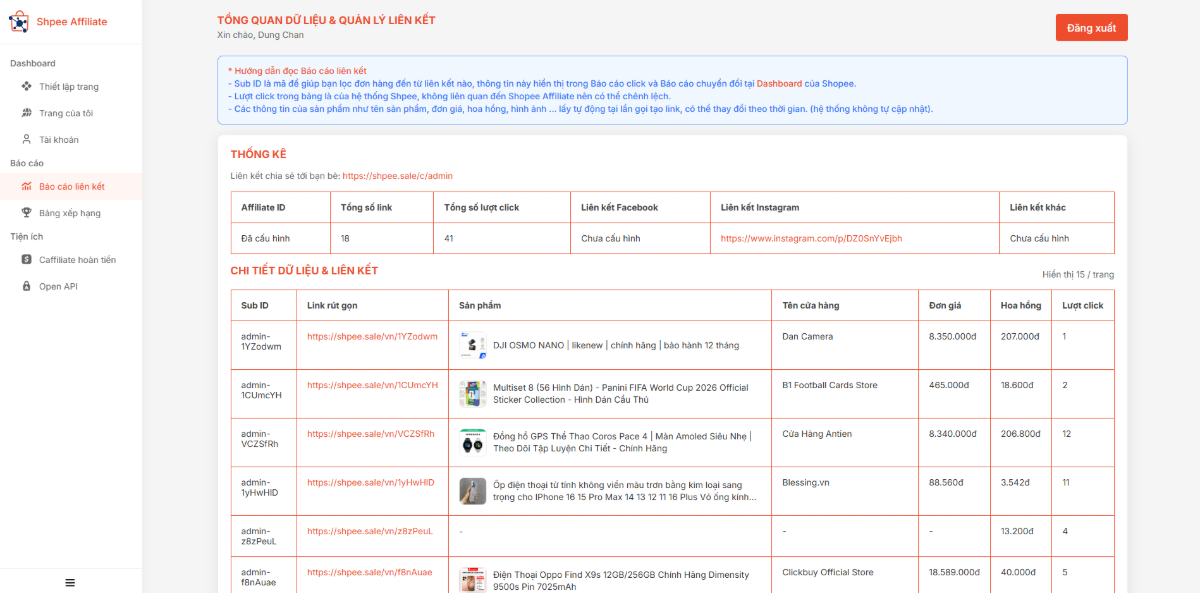1200x593 pixels.
Task: Click the DJI OSMO NANO product thumbnail
Action: coord(473,345)
